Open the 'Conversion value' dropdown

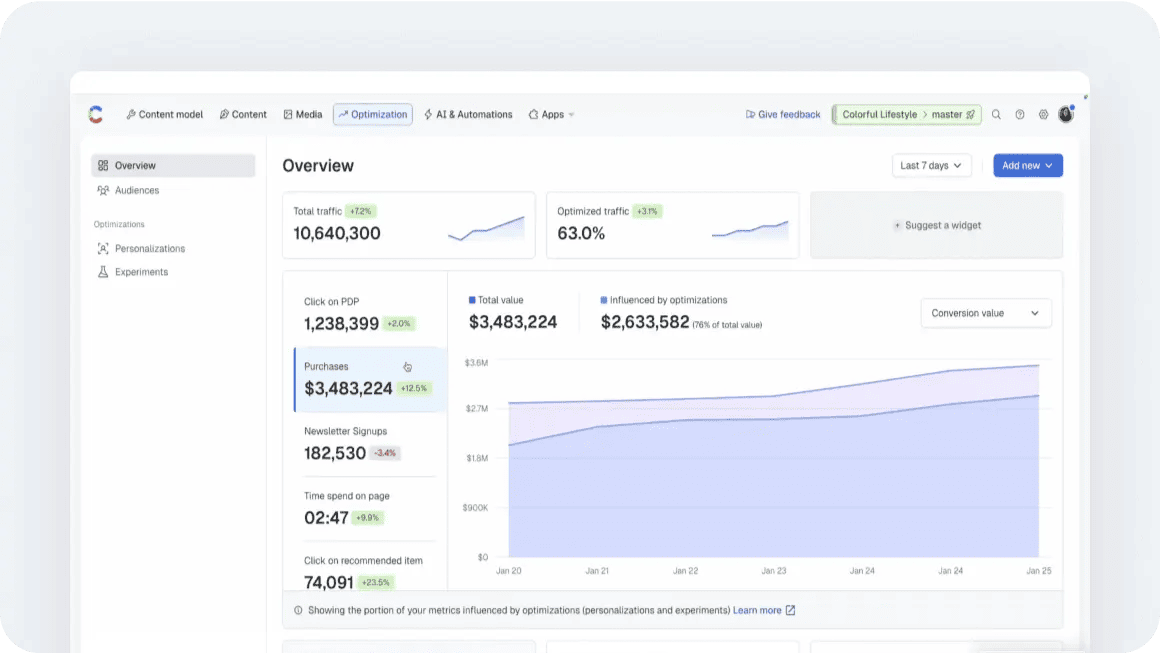pos(986,313)
